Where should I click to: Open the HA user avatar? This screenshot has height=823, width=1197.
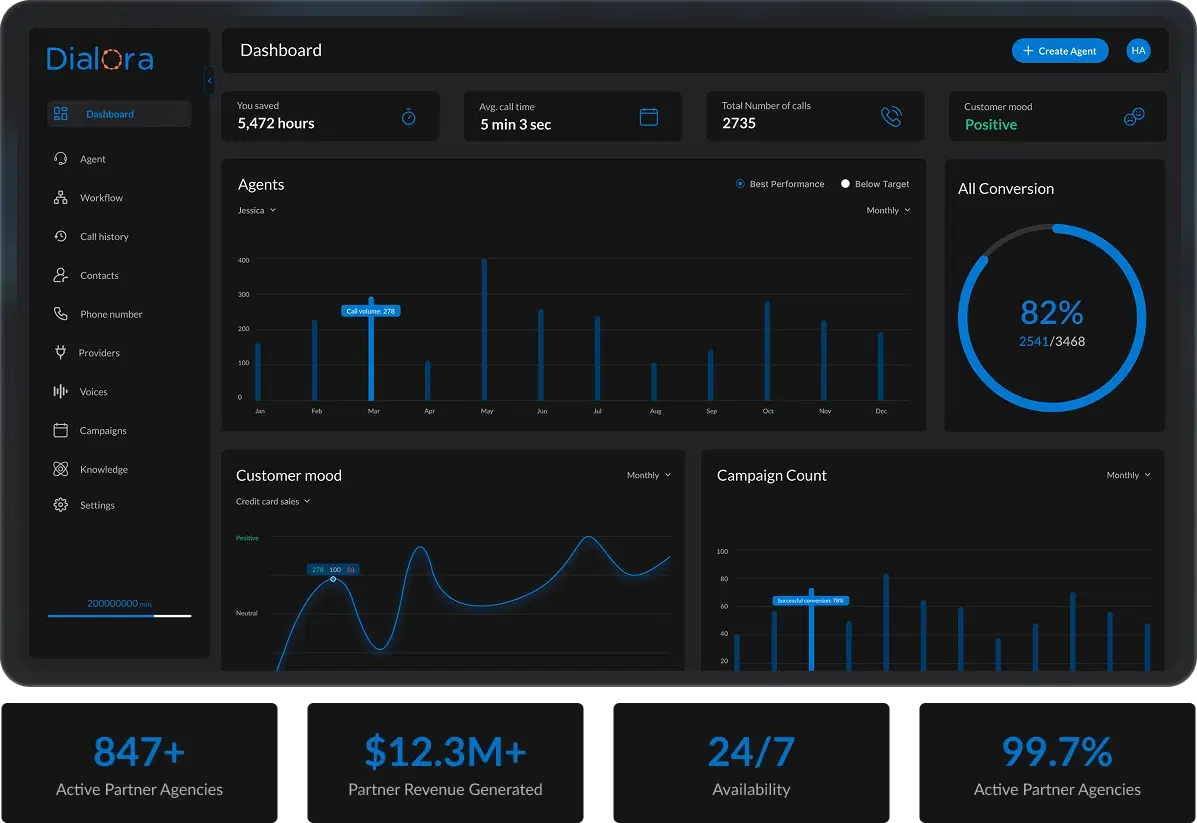(1138, 50)
